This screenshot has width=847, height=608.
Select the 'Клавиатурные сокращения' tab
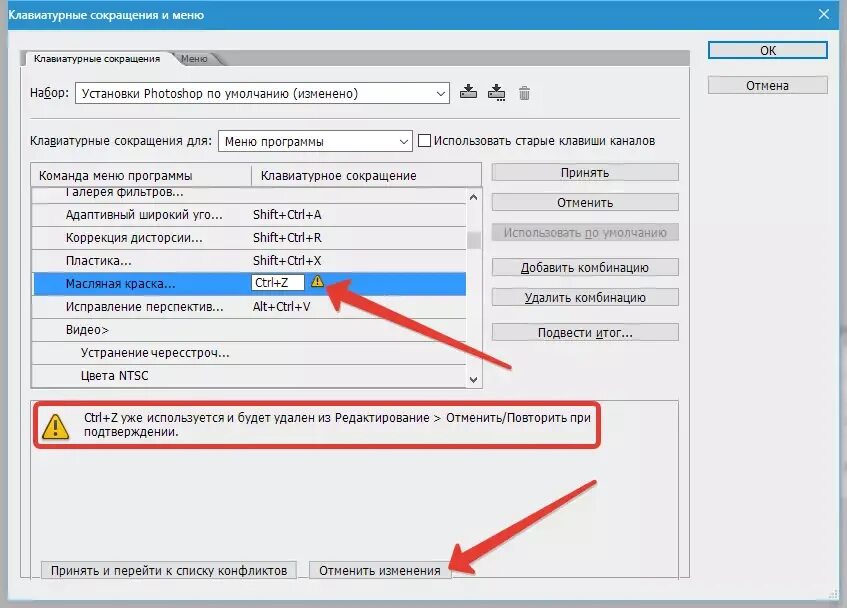coord(97,59)
